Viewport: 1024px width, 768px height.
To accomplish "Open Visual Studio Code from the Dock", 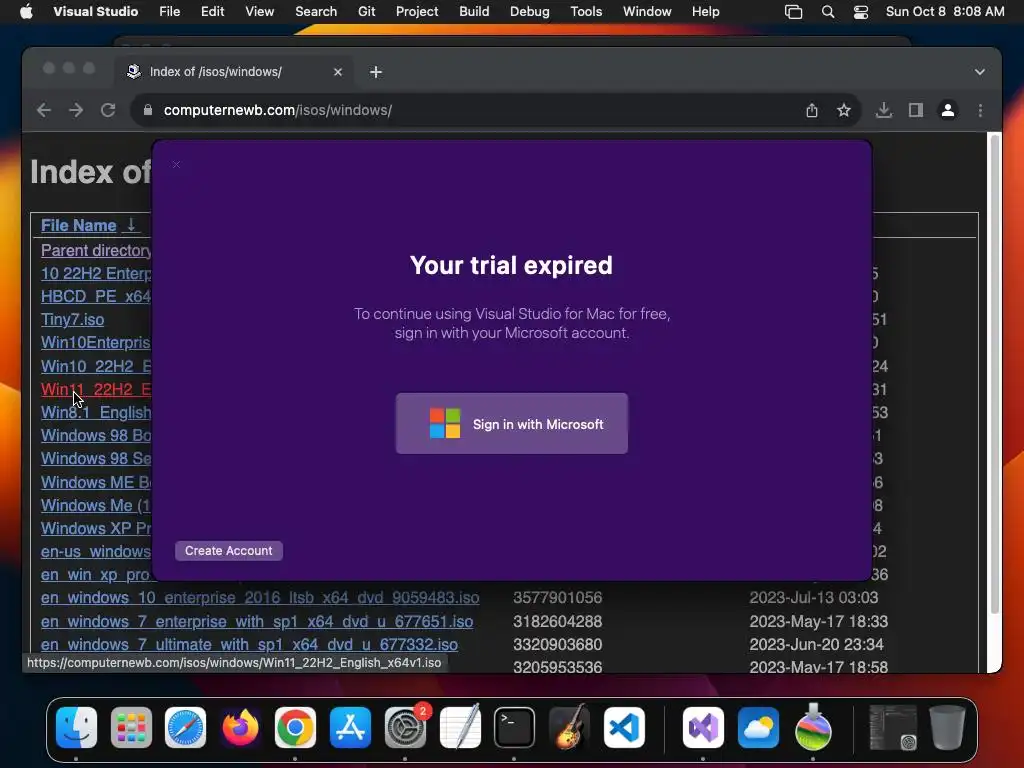I will [x=624, y=727].
